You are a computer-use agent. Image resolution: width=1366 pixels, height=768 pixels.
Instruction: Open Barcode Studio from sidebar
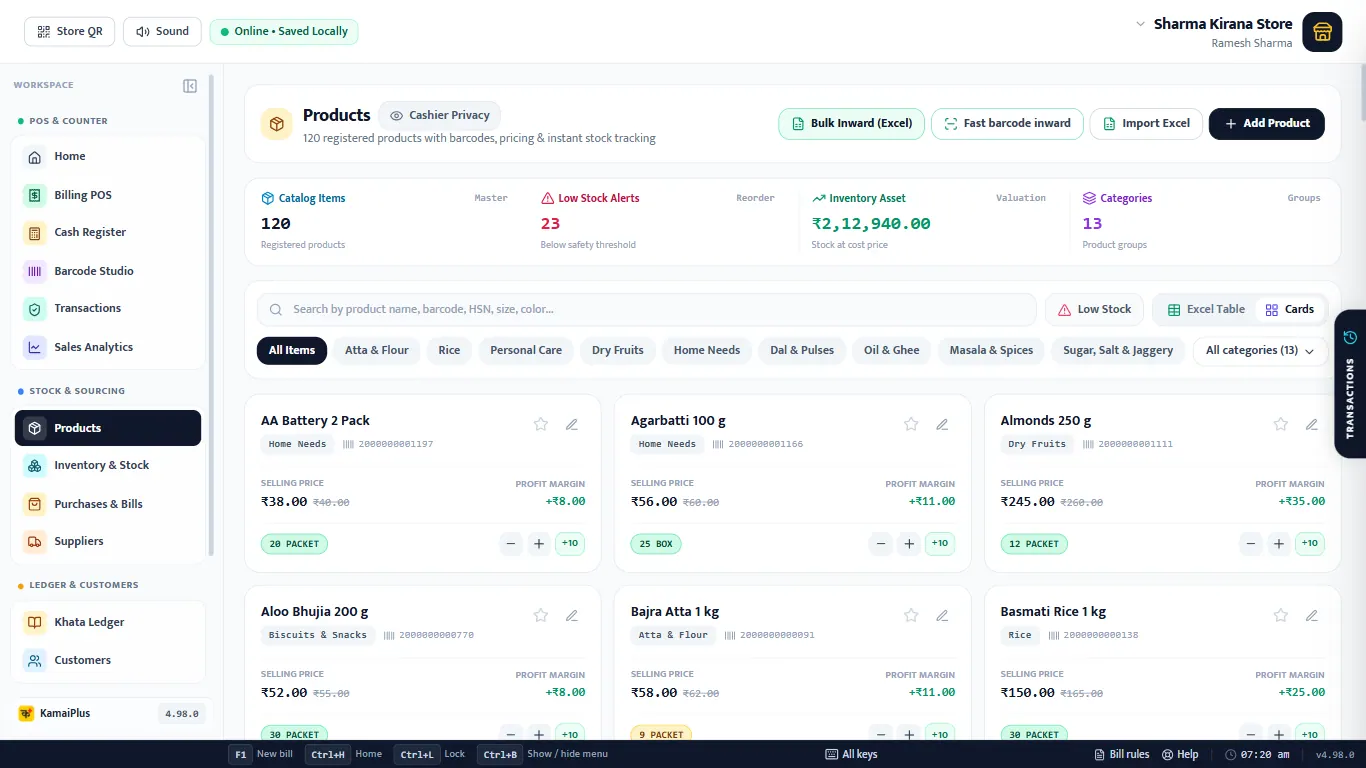[108, 271]
